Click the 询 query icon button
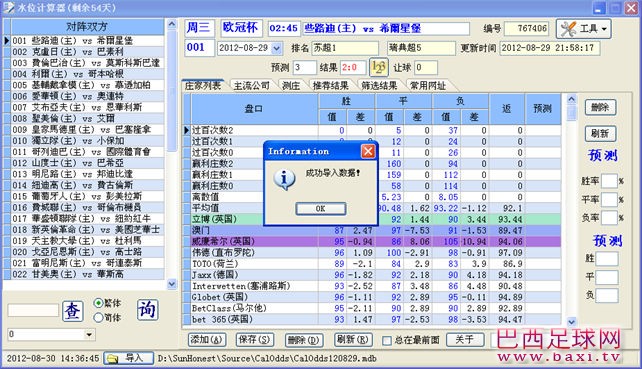The image size is (642, 369). pyautogui.click(x=147, y=310)
